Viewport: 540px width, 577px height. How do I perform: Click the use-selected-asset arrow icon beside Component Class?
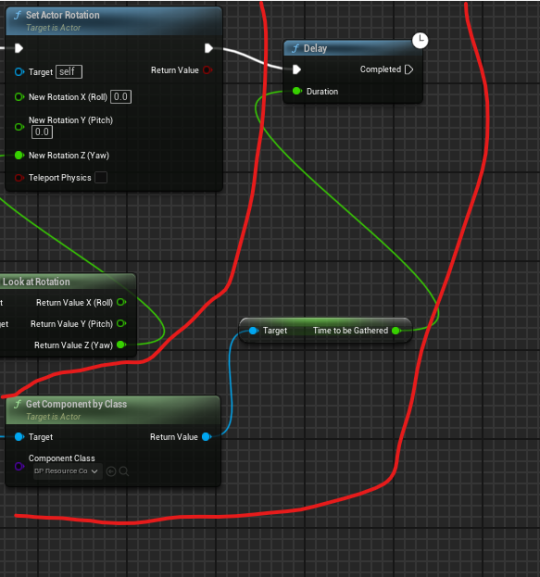click(111, 471)
